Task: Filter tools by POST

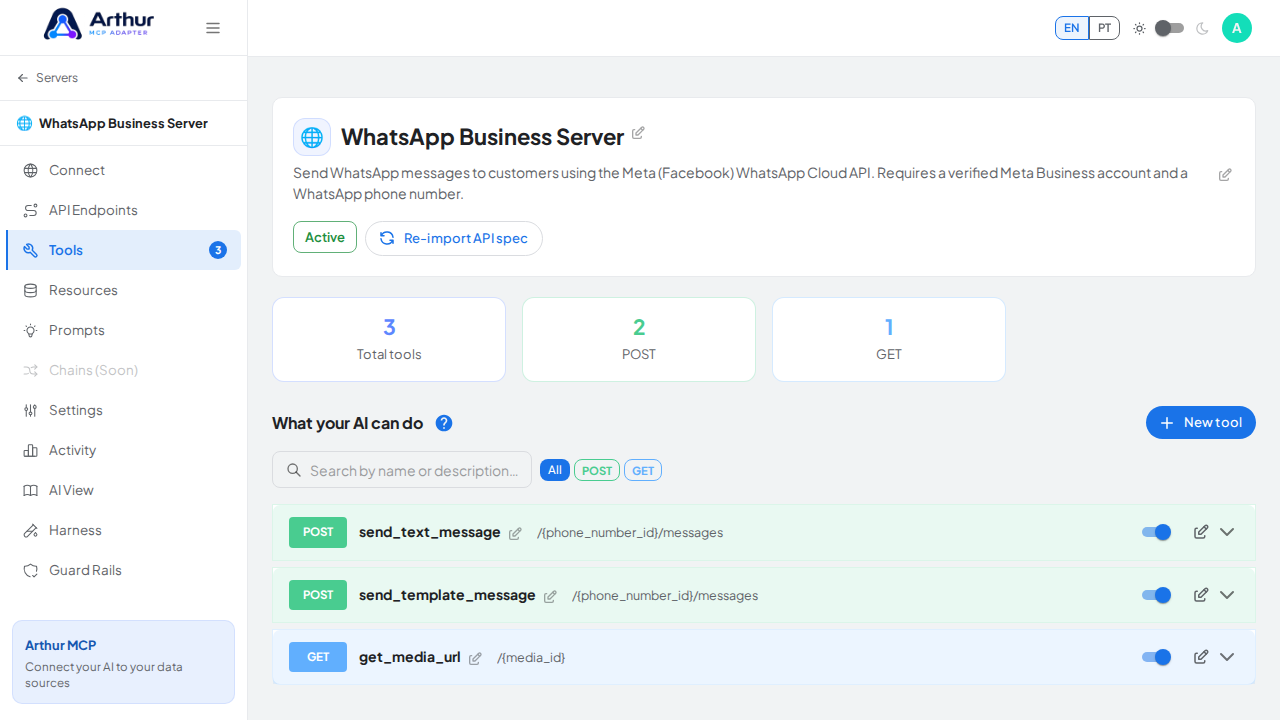Action: point(597,470)
